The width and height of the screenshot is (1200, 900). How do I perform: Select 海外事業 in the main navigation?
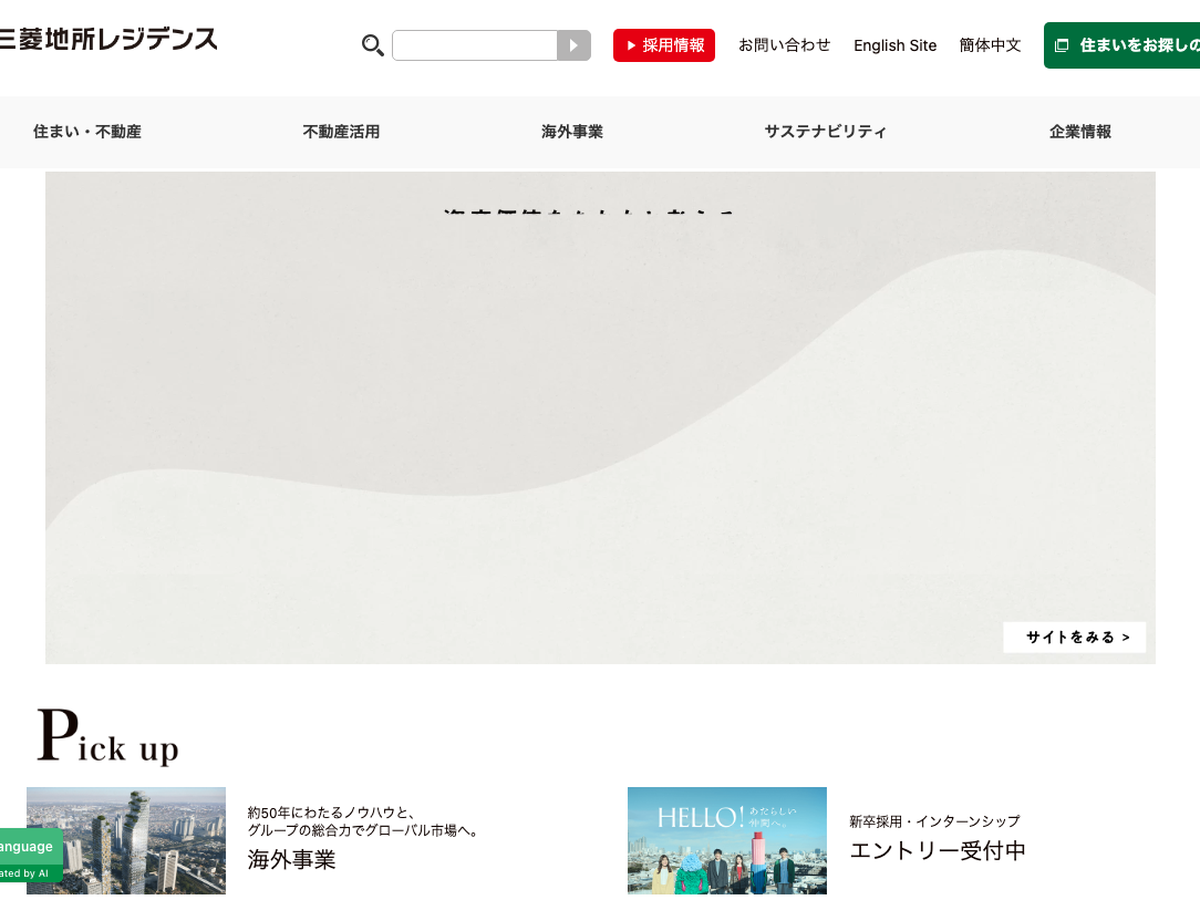(572, 131)
